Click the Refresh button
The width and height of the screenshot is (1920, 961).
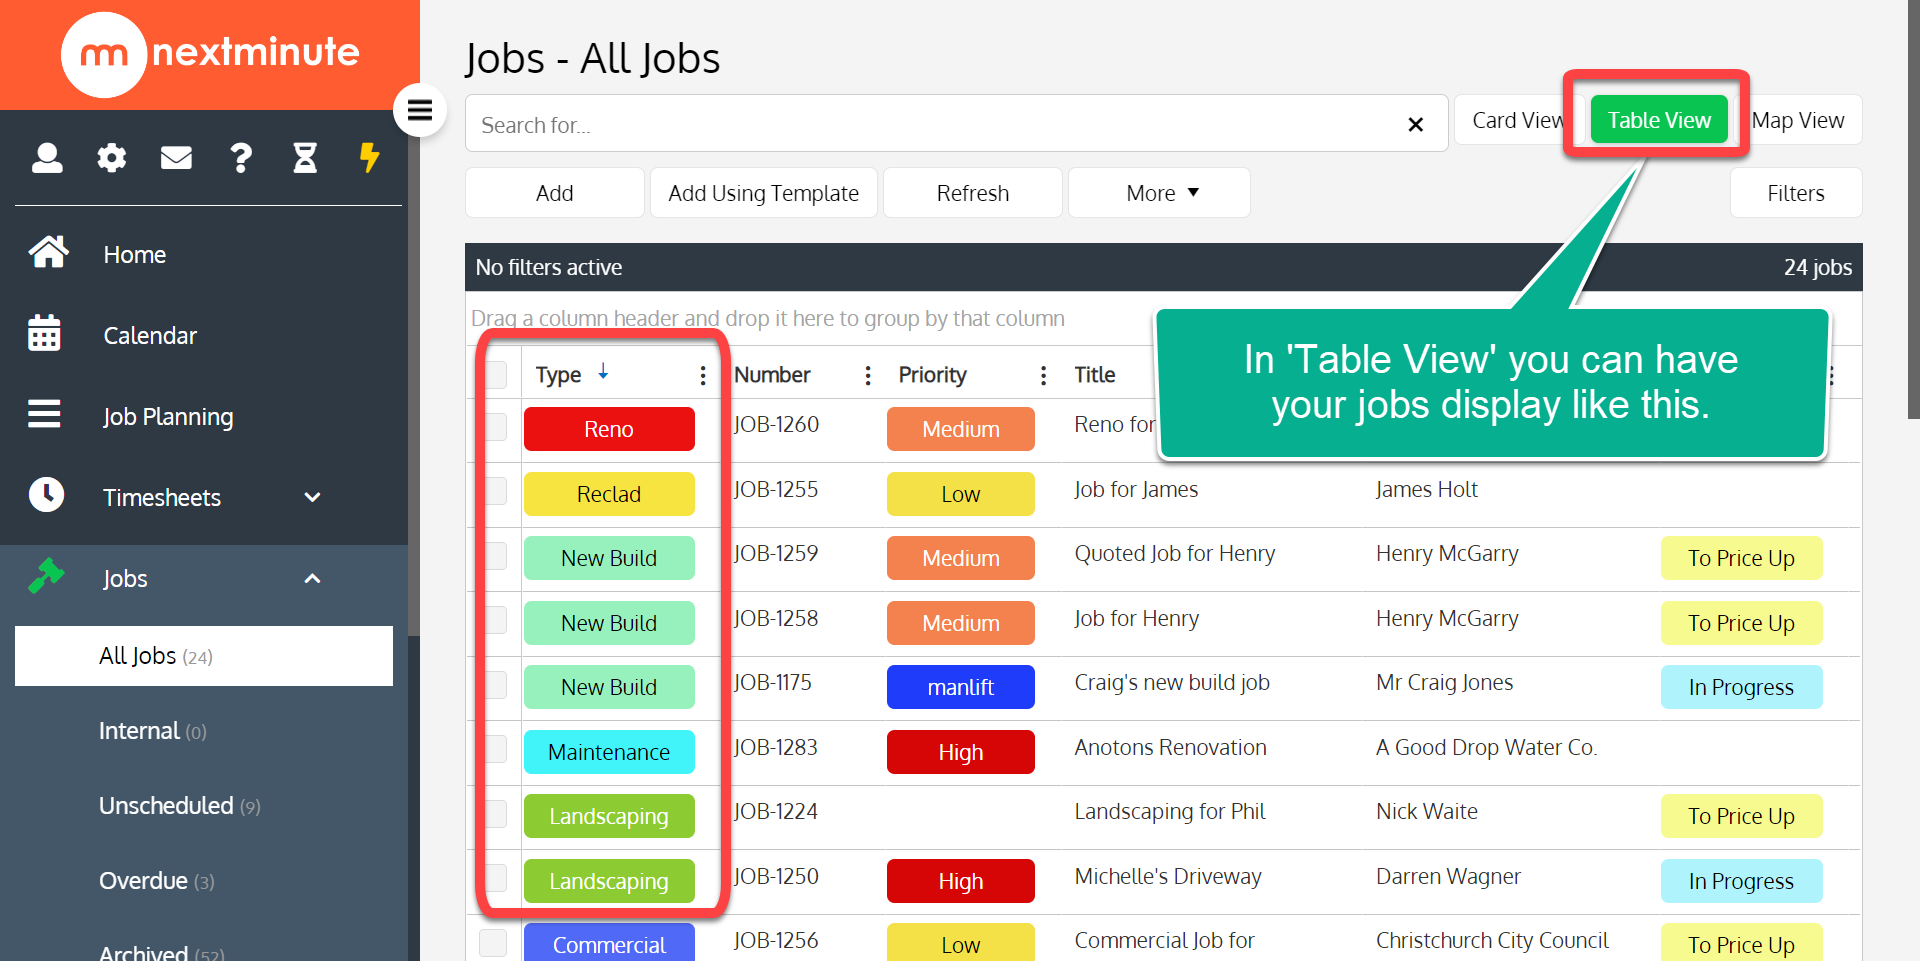(973, 193)
